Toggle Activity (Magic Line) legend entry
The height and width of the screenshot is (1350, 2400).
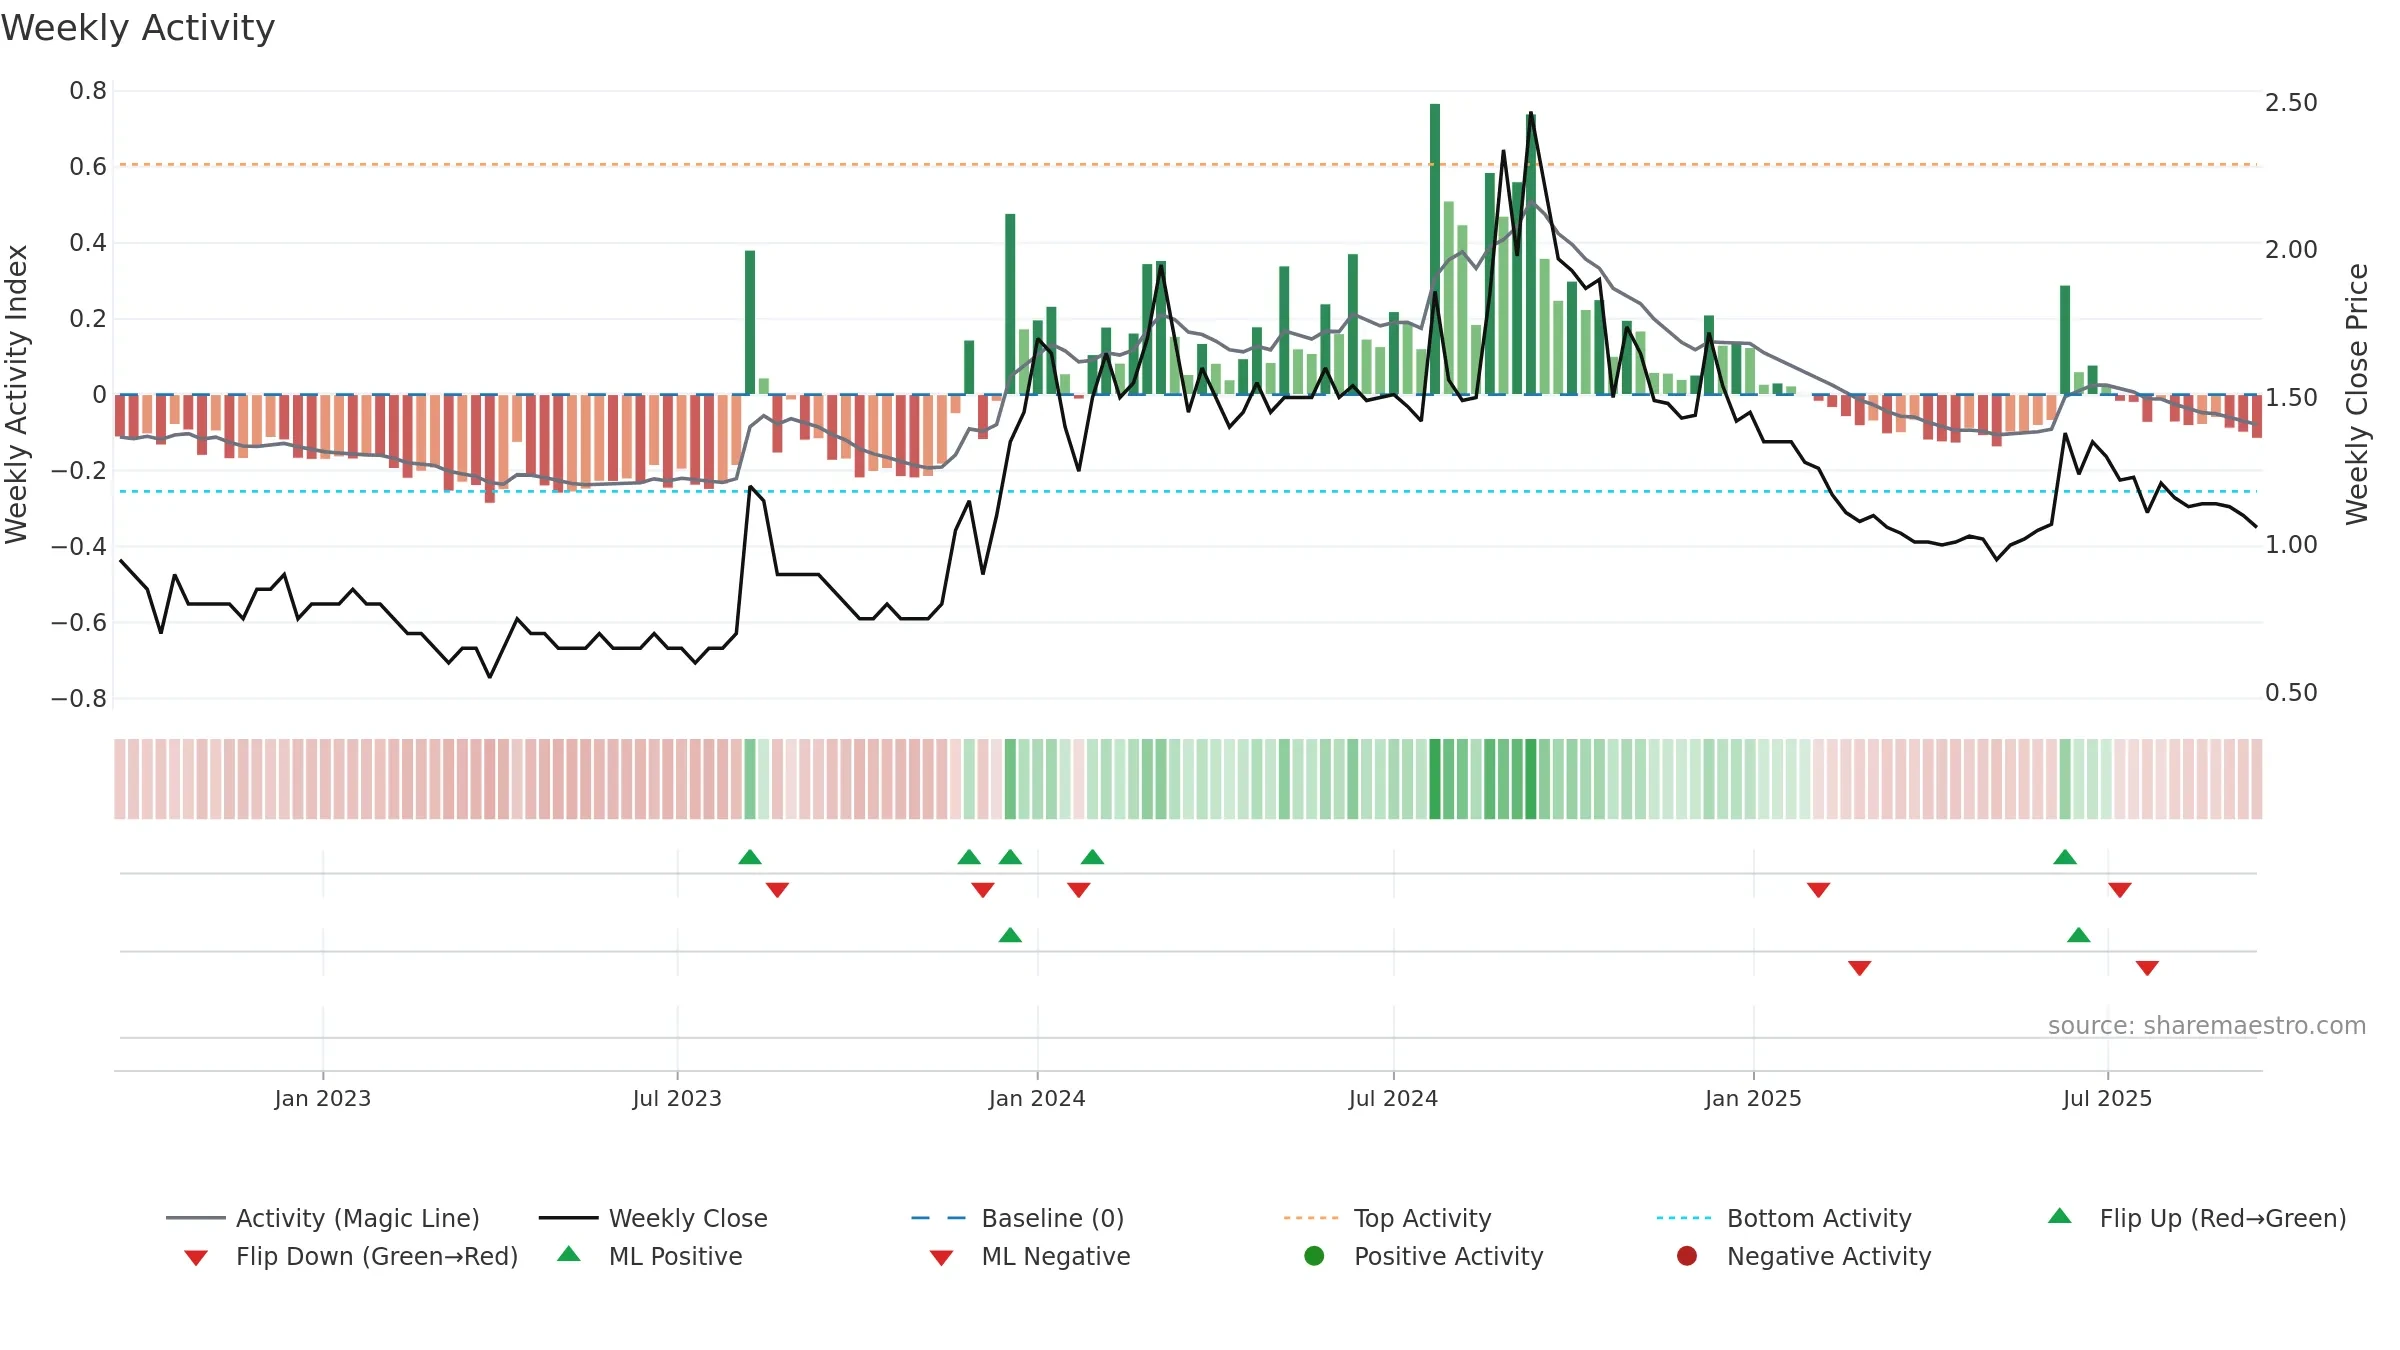pos(323,1218)
